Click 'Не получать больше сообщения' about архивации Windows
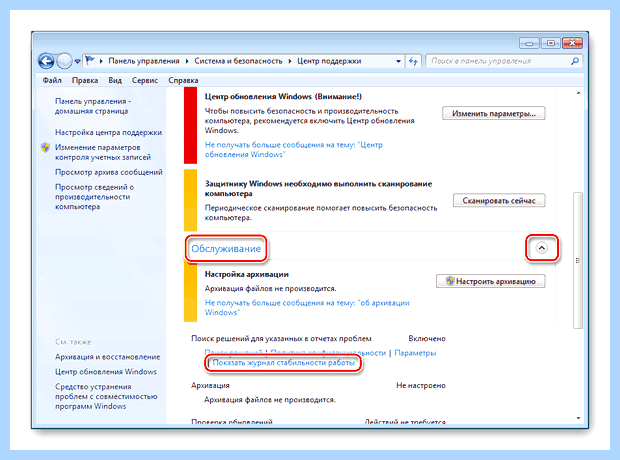 307,307
